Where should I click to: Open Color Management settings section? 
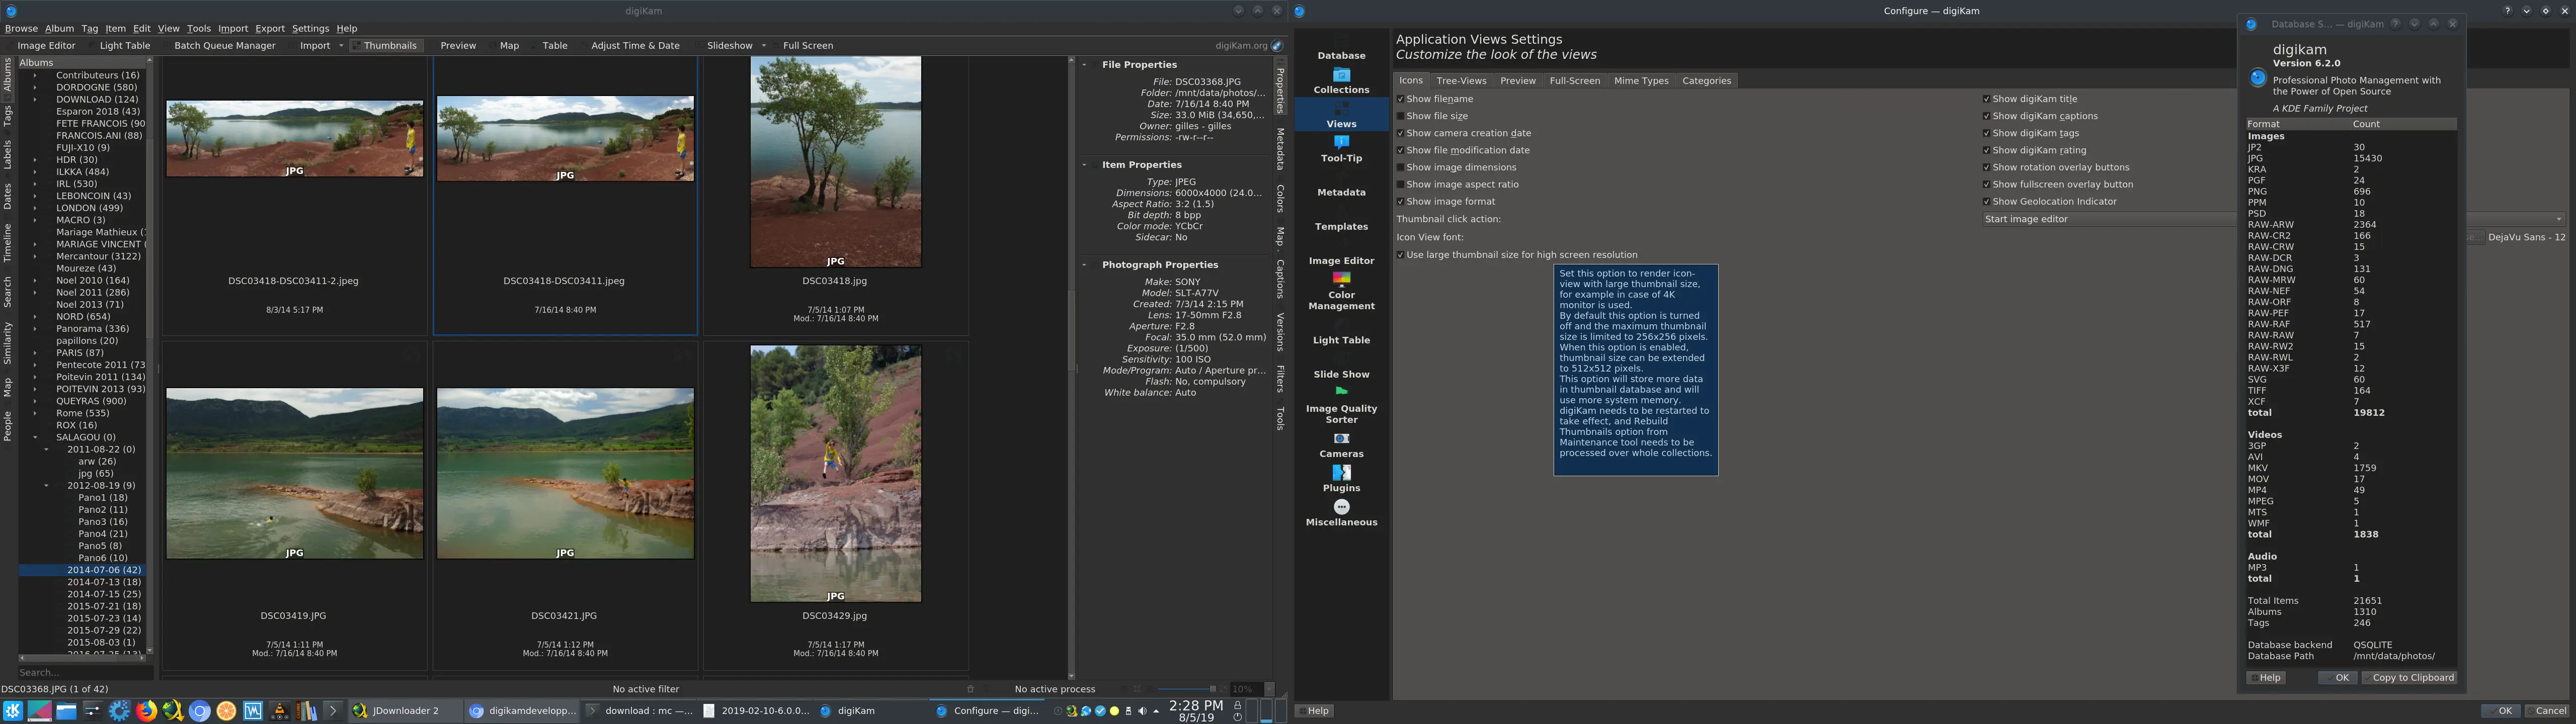[1342, 299]
